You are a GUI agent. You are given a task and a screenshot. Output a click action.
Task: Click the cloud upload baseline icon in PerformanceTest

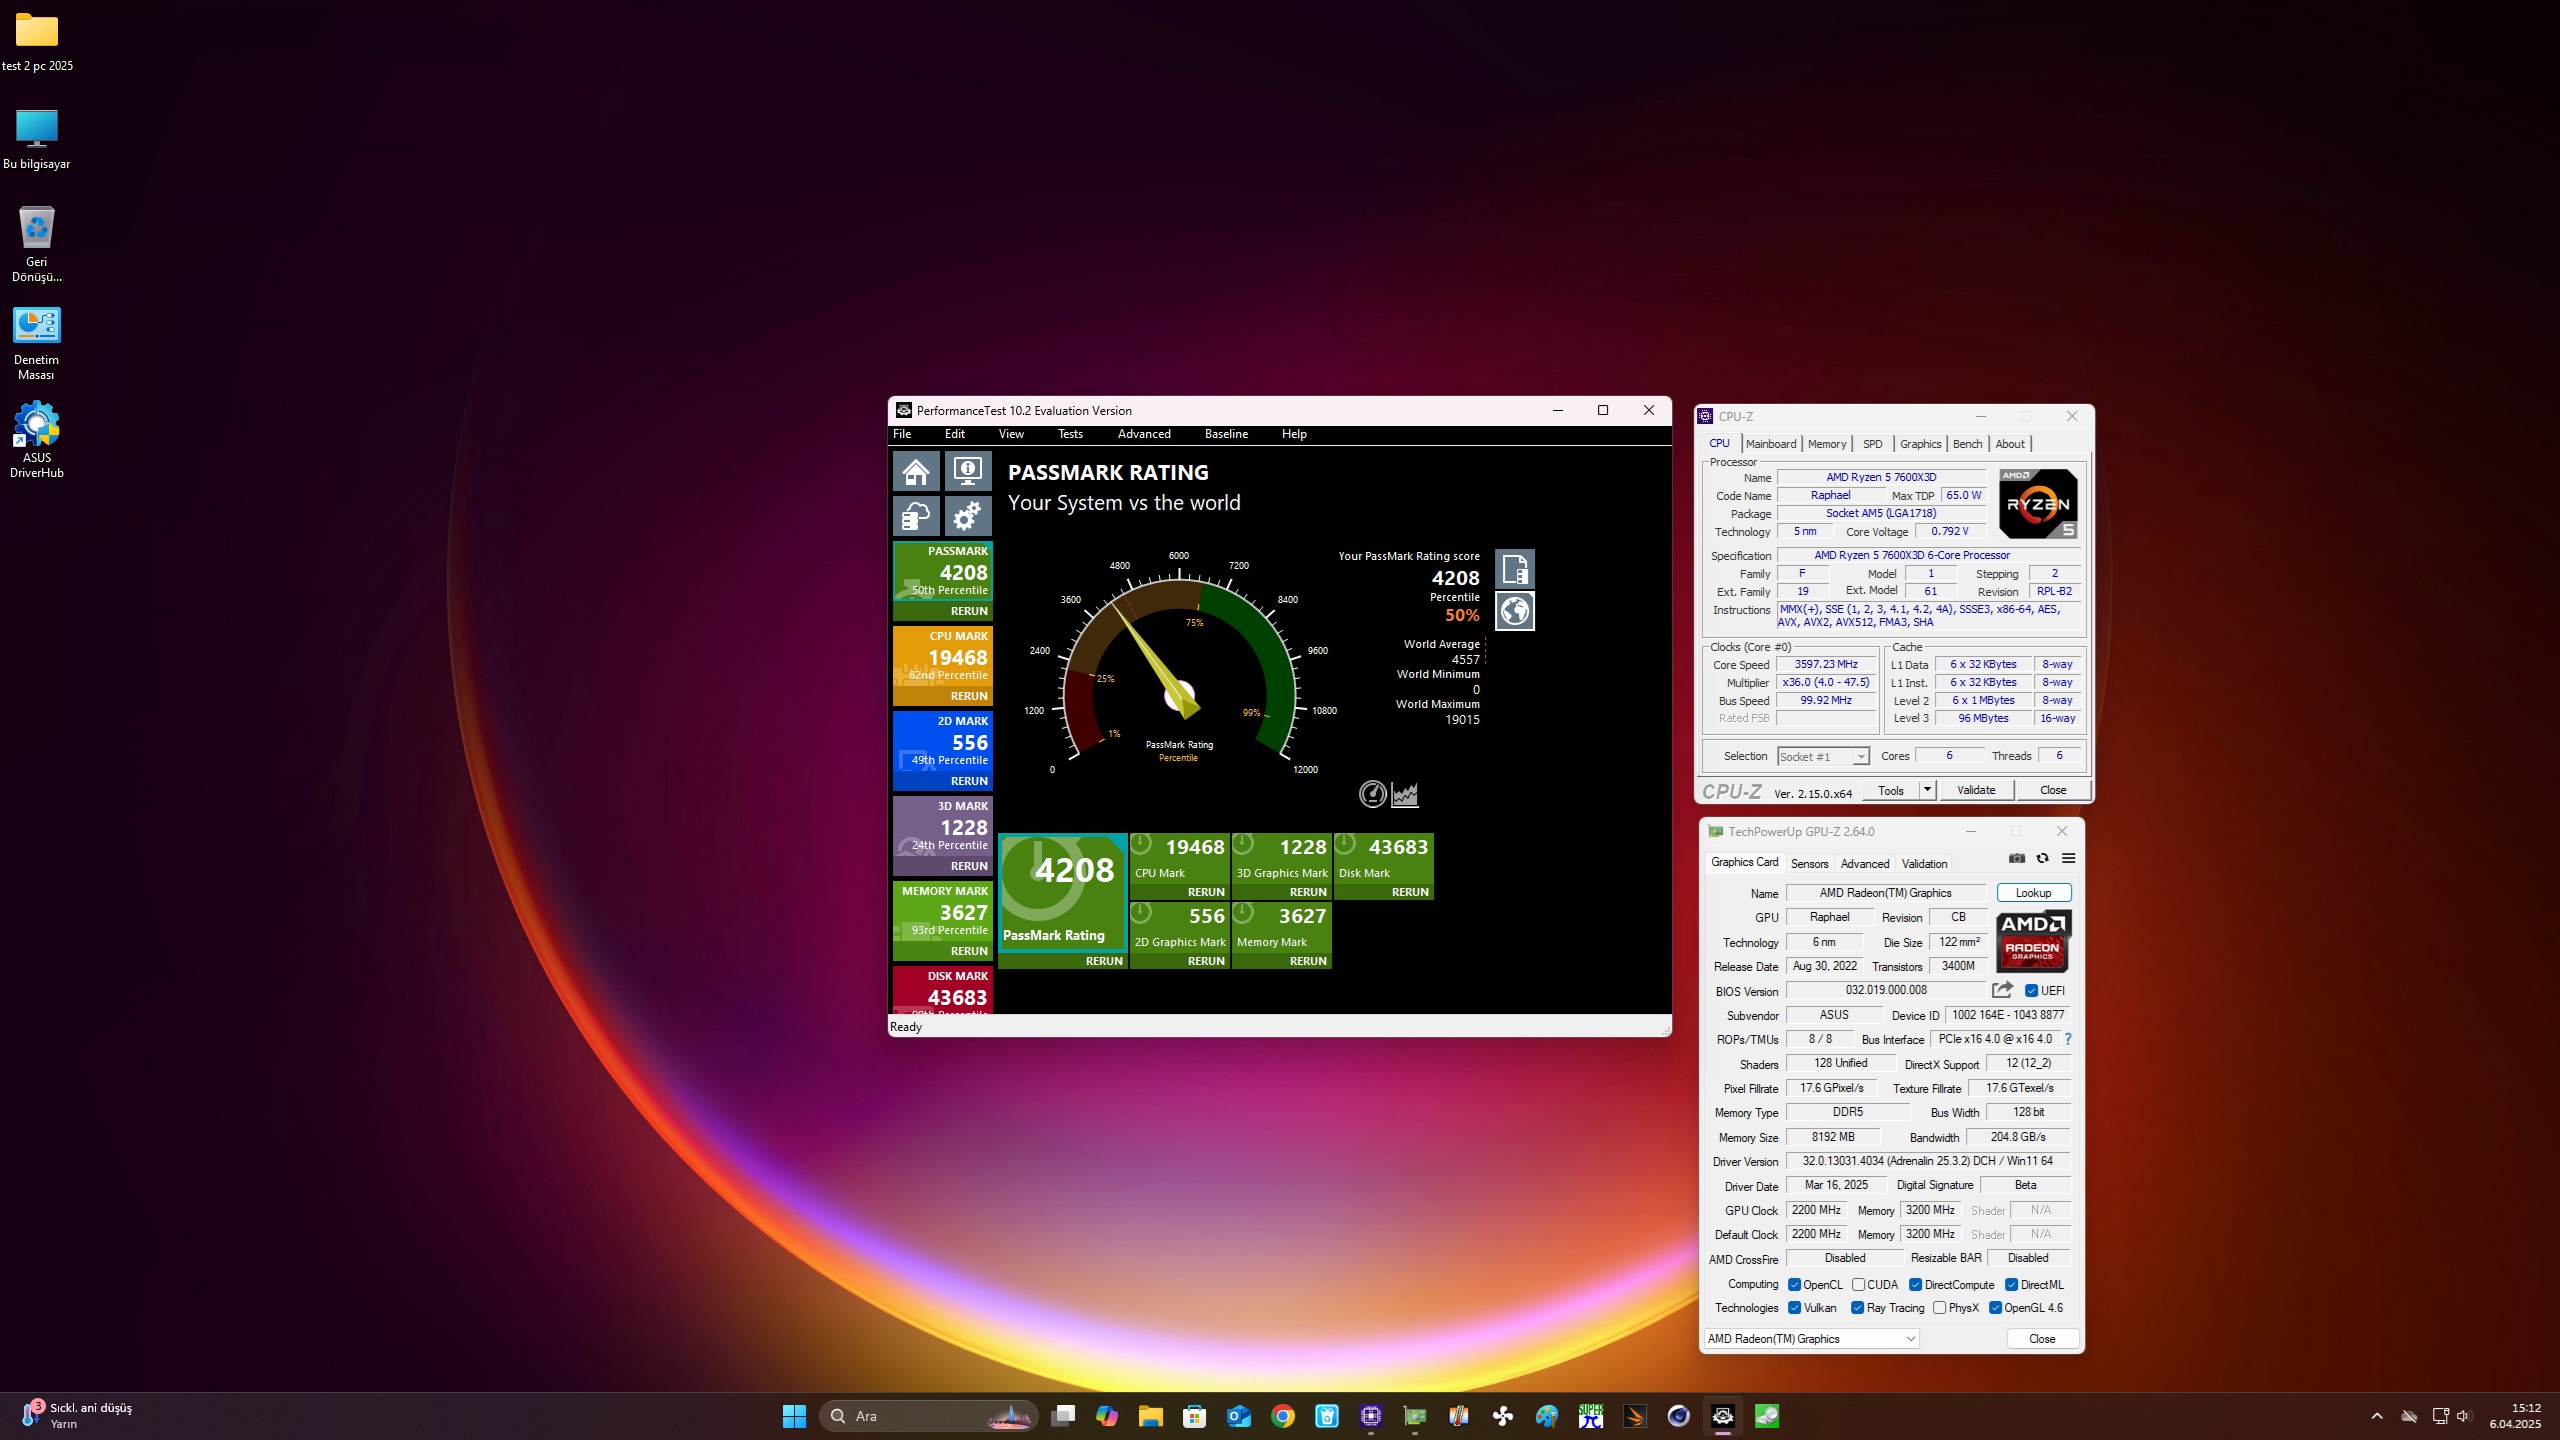[916, 517]
